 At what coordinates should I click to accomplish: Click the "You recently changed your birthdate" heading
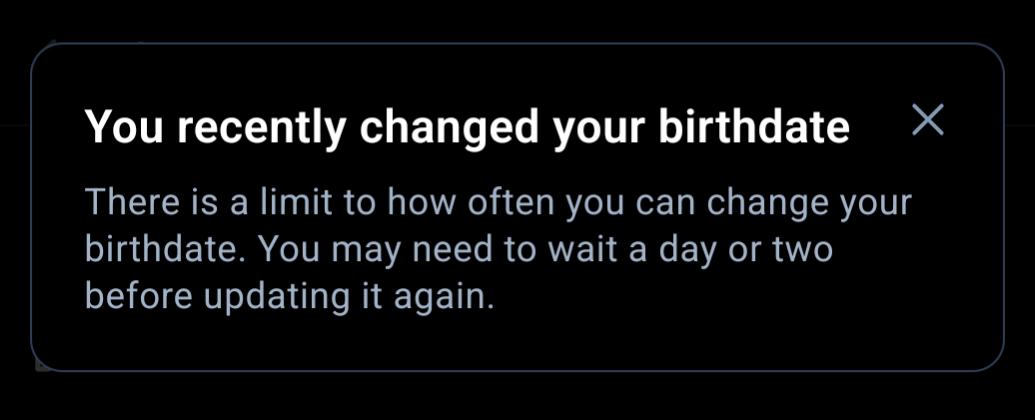pyautogui.click(x=467, y=127)
